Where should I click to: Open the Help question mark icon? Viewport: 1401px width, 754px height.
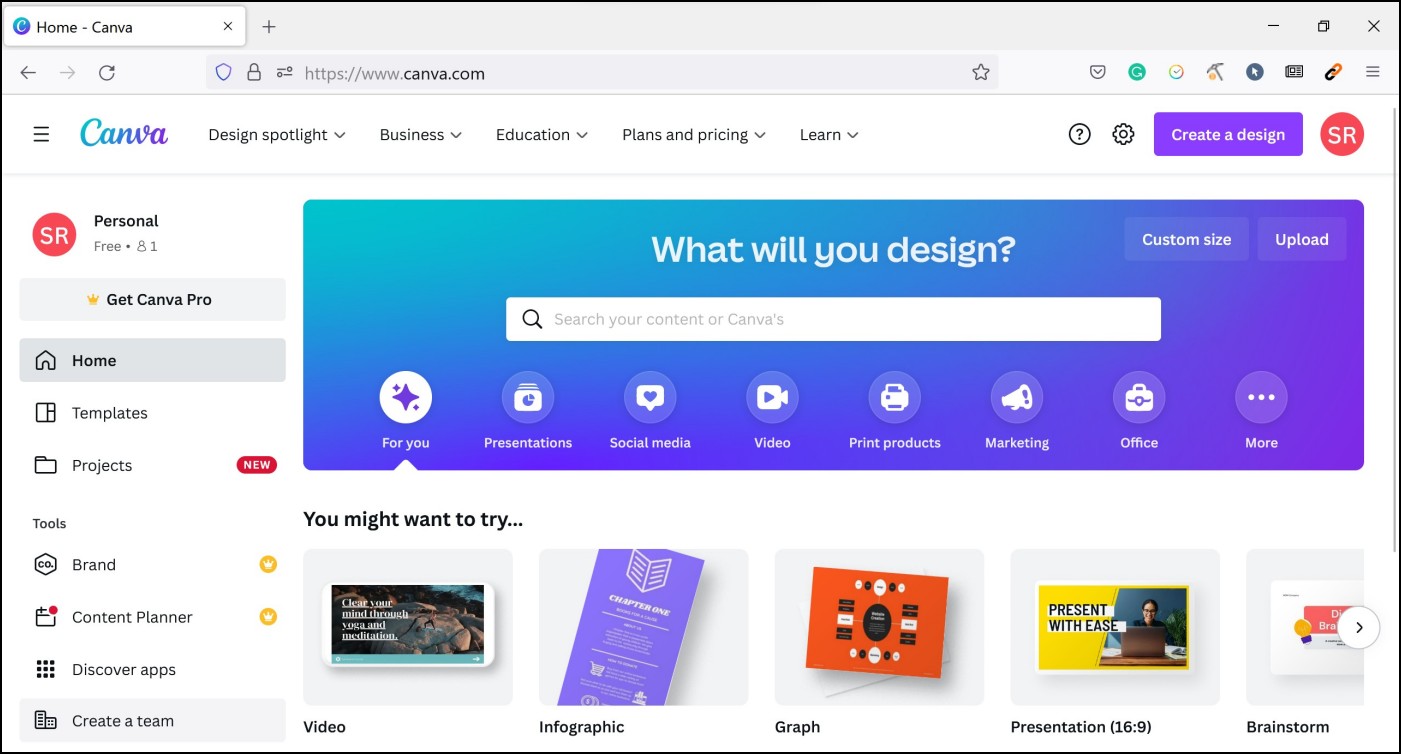coord(1079,134)
